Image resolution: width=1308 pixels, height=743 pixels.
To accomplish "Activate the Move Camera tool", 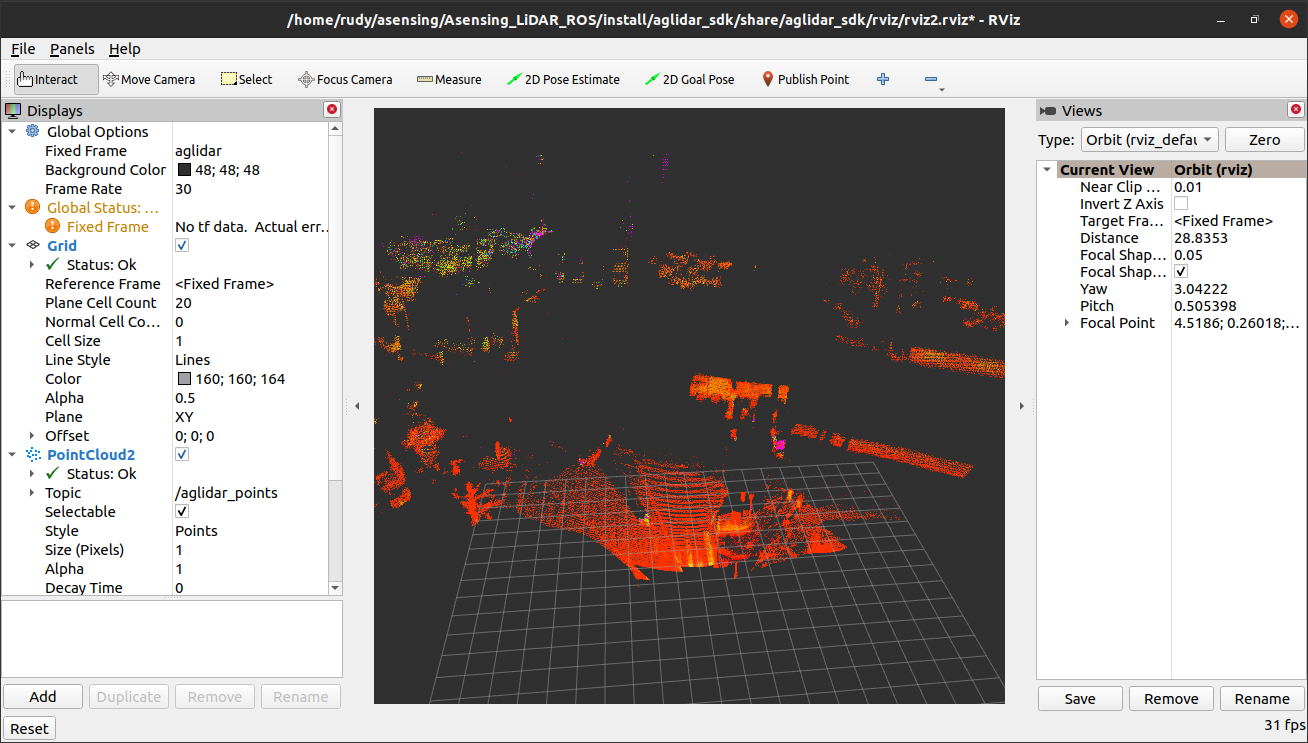I will 149,79.
